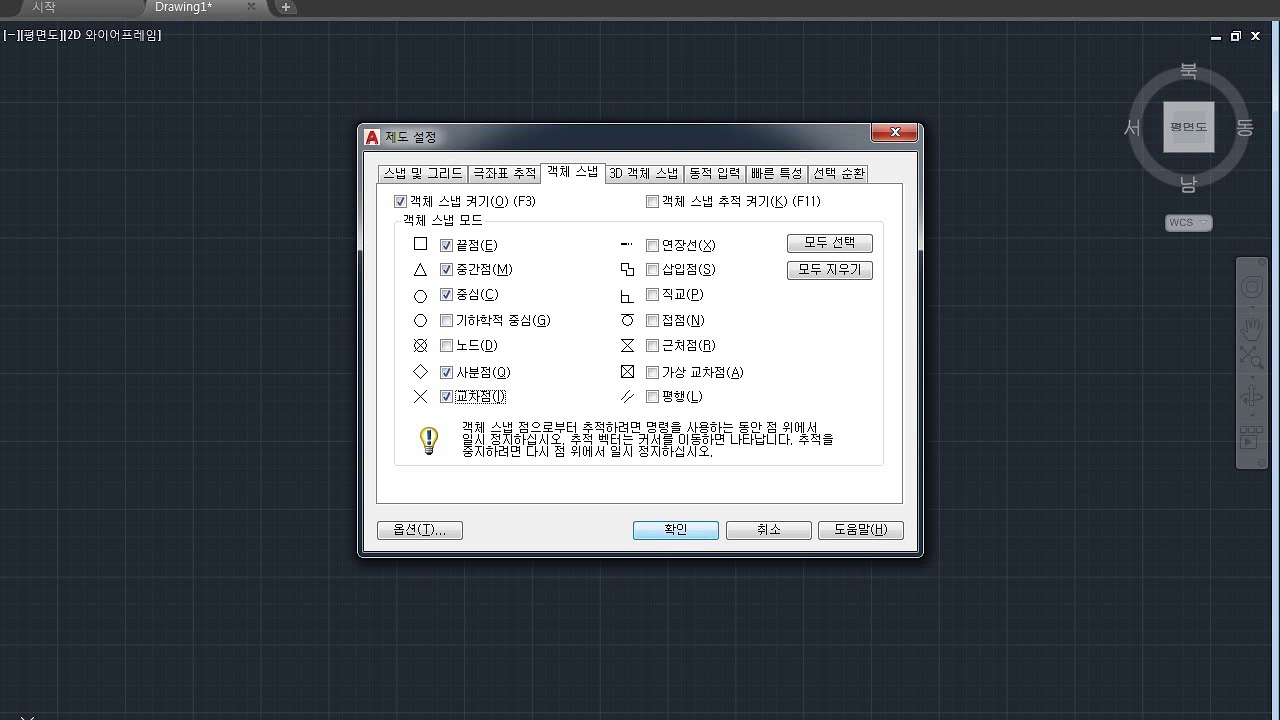The height and width of the screenshot is (720, 1280).
Task: Switch to the 동적 입력 tab
Action: (715, 173)
